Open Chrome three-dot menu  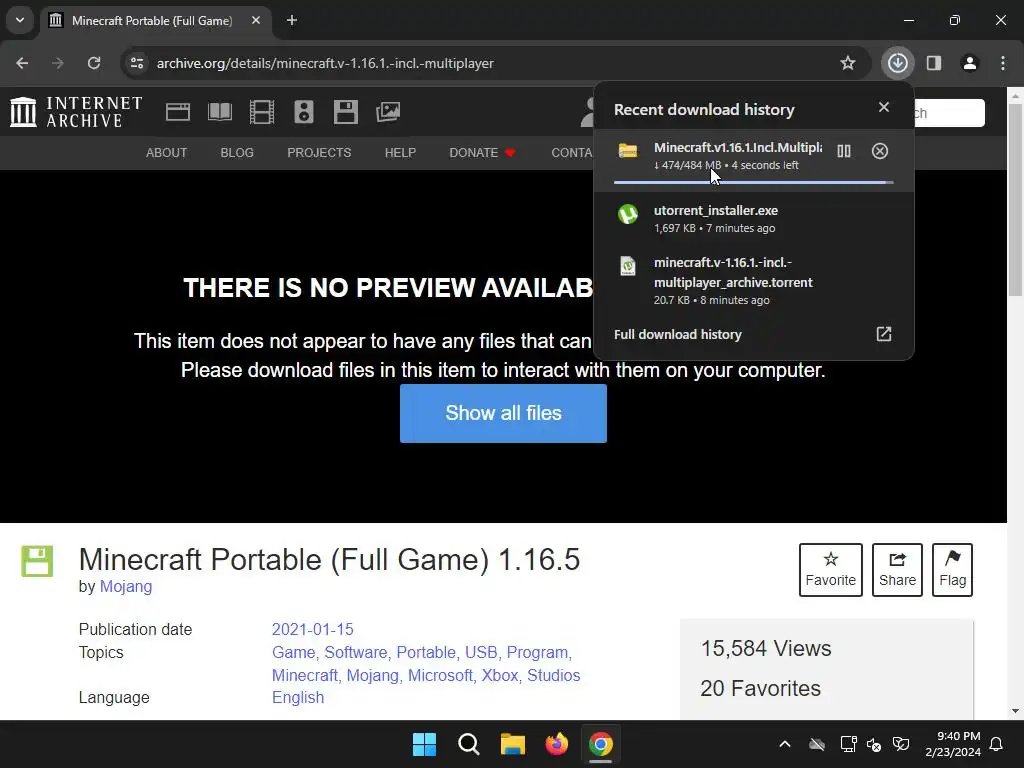point(1003,63)
